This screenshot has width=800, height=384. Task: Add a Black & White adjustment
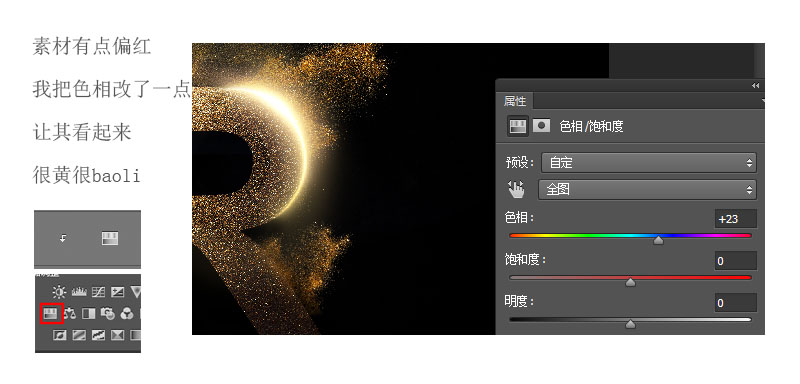click(89, 313)
